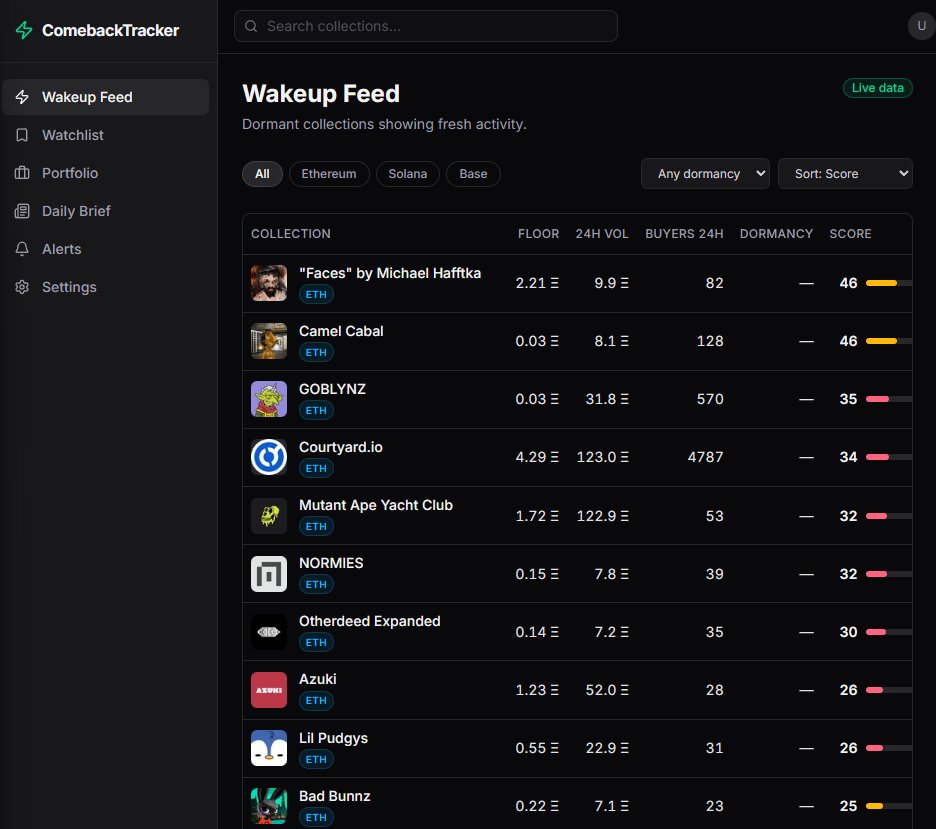
Task: Click the Camel Cabal collection thumbnail
Action: coord(269,341)
